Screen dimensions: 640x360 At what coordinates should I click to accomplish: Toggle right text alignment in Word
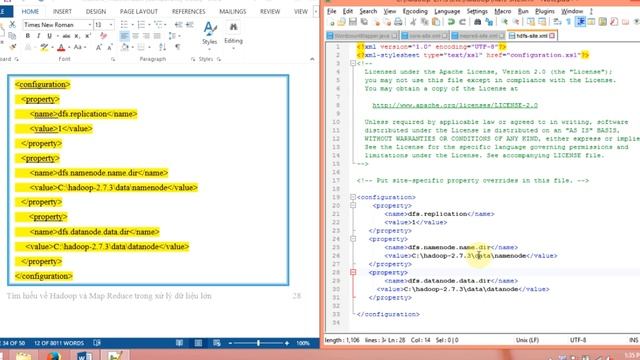pyautogui.click(x=146, y=36)
